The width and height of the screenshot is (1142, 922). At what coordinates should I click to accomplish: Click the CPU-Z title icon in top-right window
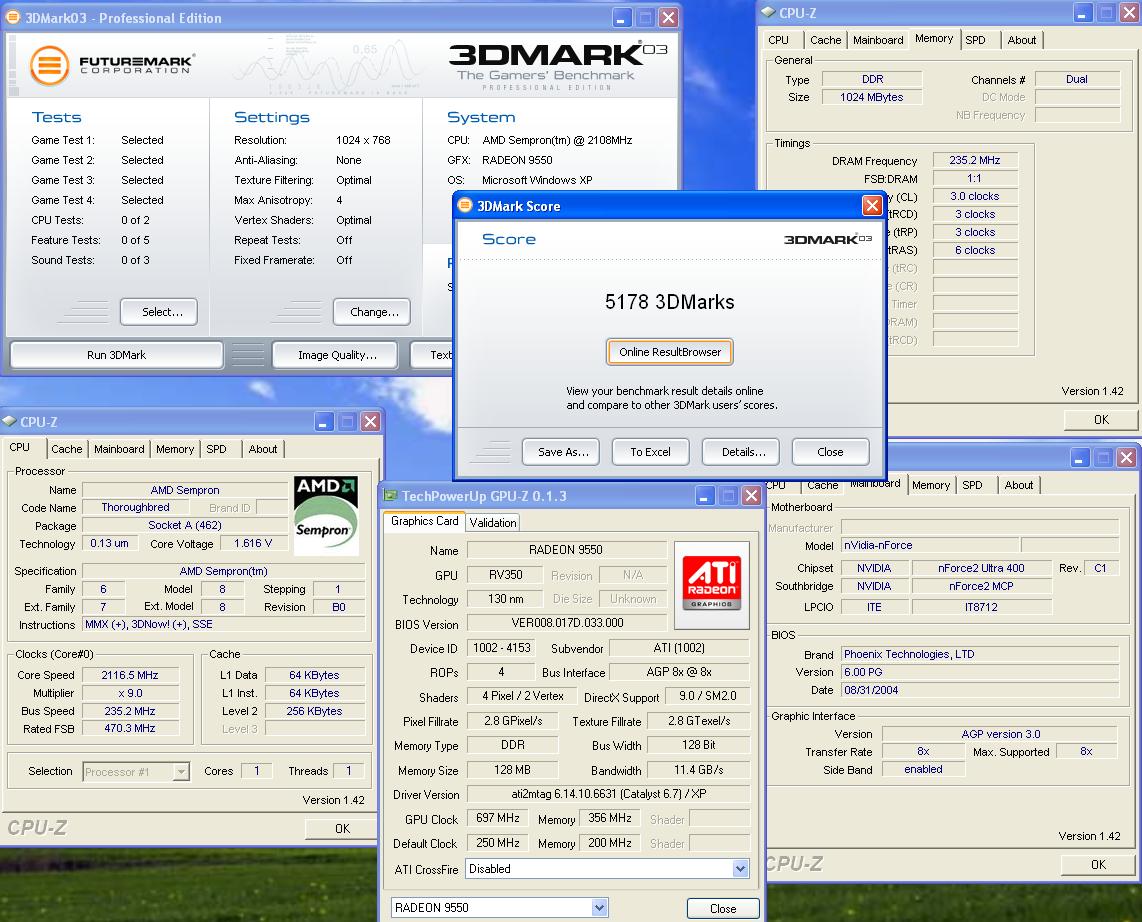(768, 12)
